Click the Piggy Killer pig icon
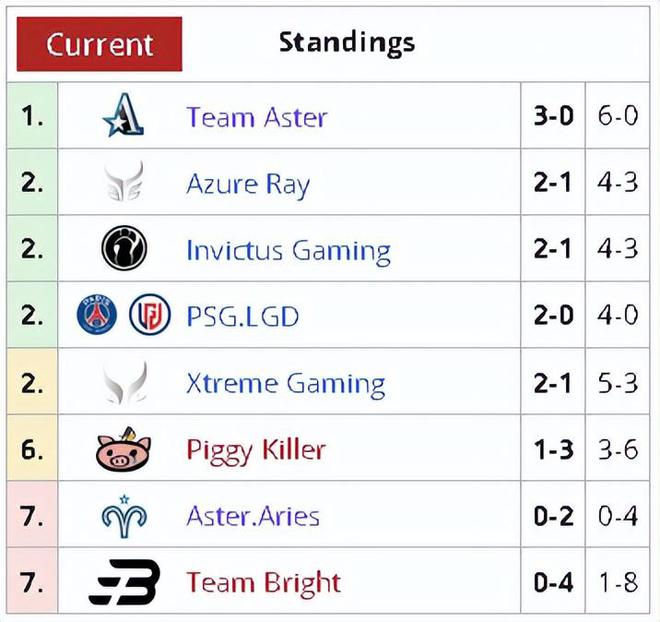Screen dimensions: 660x622 point(123,449)
